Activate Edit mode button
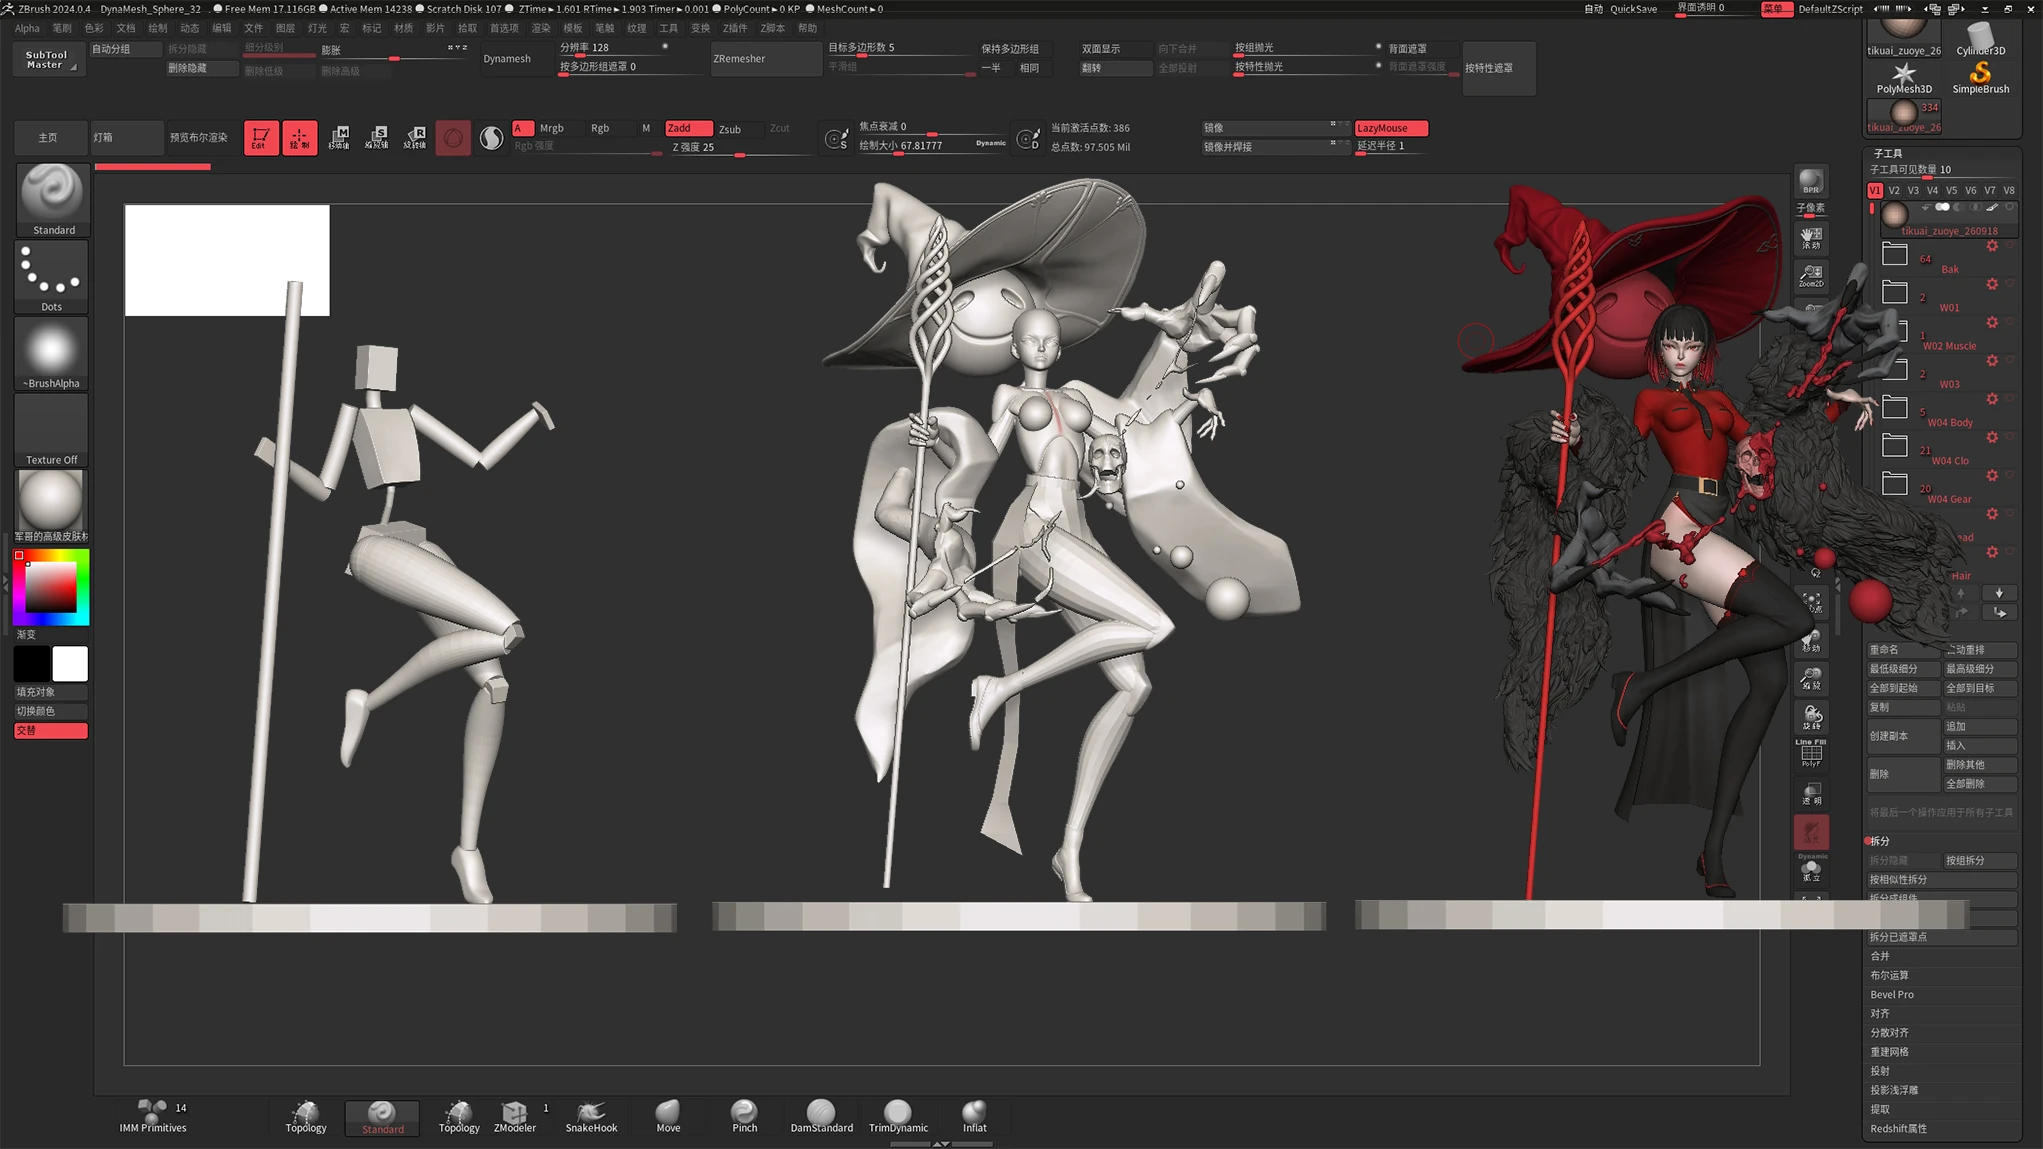This screenshot has height=1149, width=2043. (260, 137)
